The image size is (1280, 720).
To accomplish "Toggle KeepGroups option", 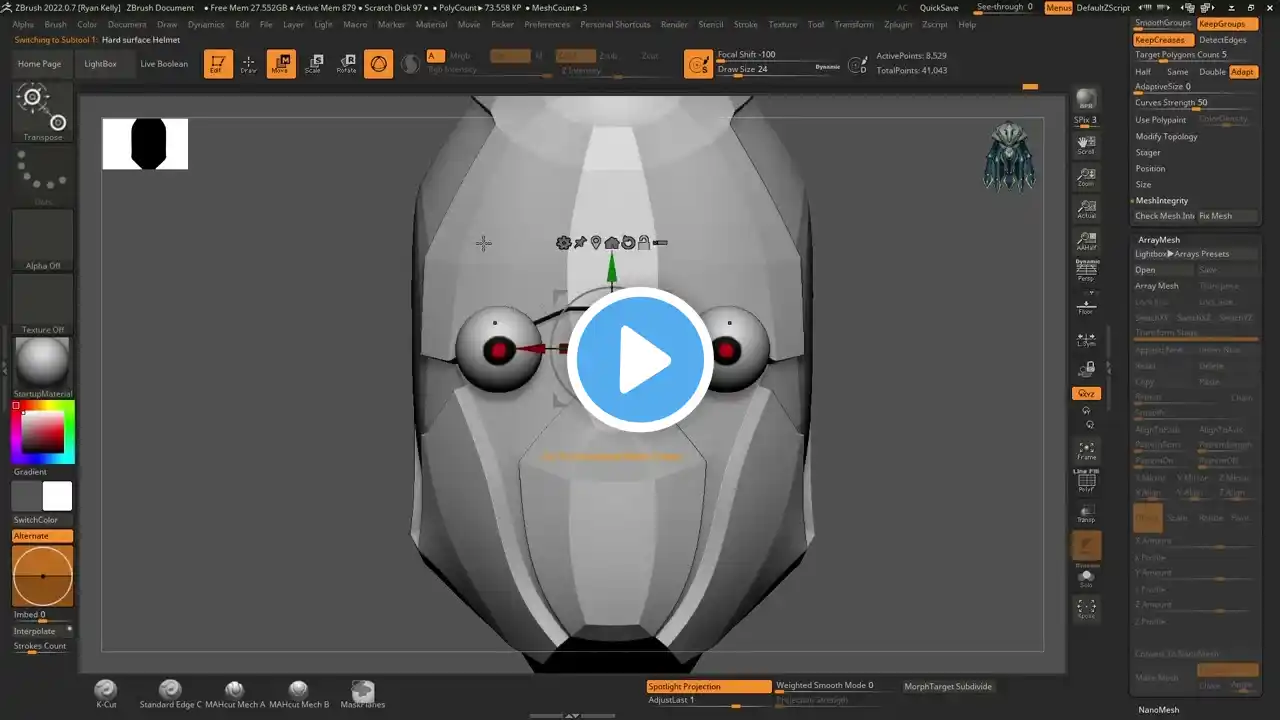I will (x=1227, y=23).
